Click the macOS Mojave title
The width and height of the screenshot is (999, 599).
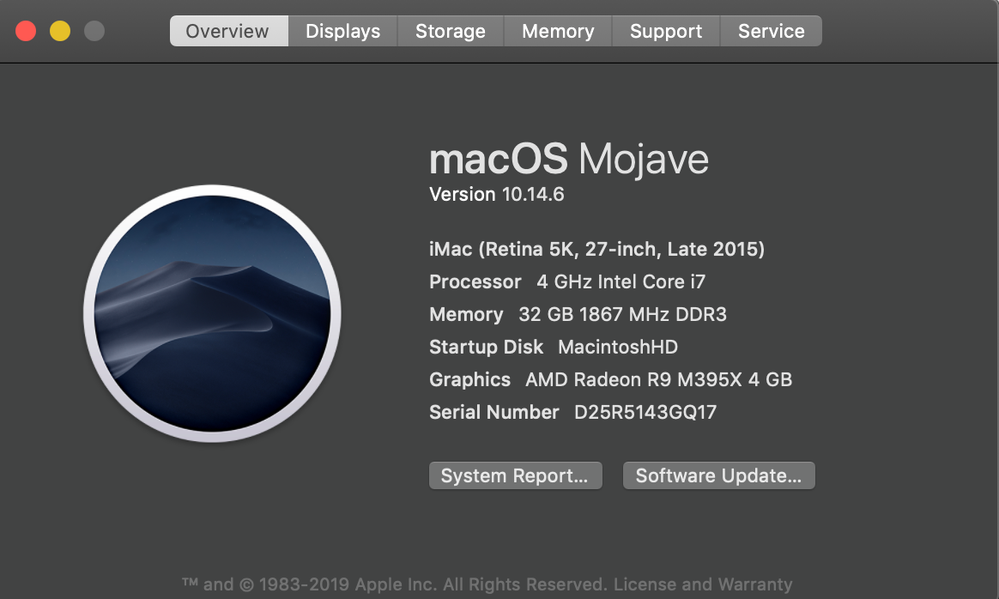pos(568,159)
